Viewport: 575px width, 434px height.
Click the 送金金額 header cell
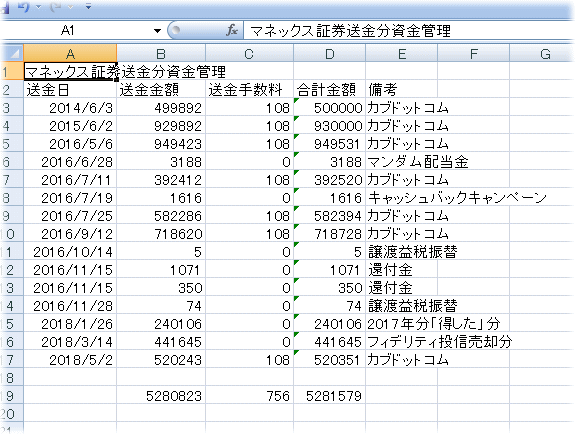(161, 90)
